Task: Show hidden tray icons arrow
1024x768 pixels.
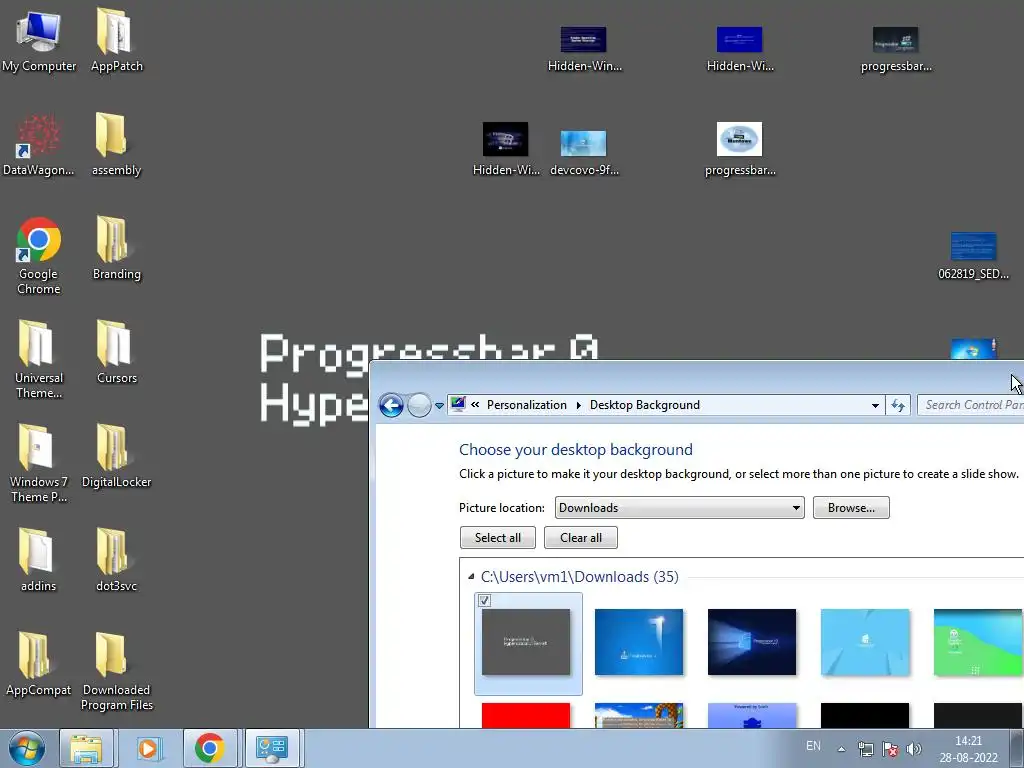Action: [x=841, y=749]
